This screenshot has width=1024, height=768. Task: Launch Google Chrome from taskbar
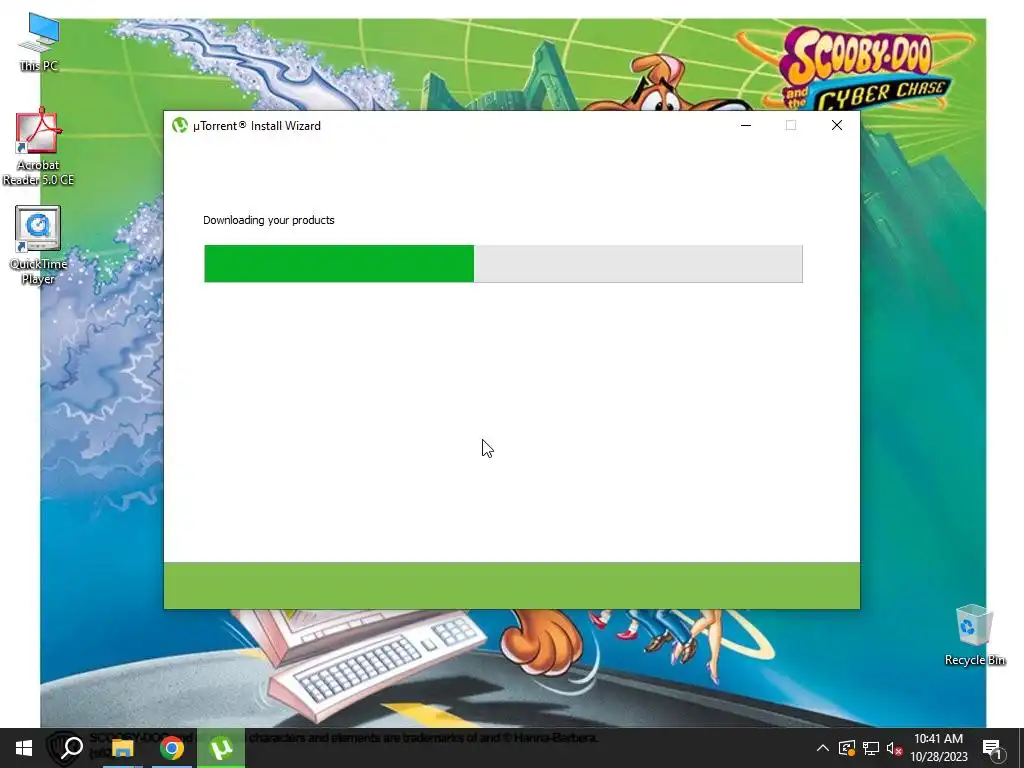click(172, 748)
